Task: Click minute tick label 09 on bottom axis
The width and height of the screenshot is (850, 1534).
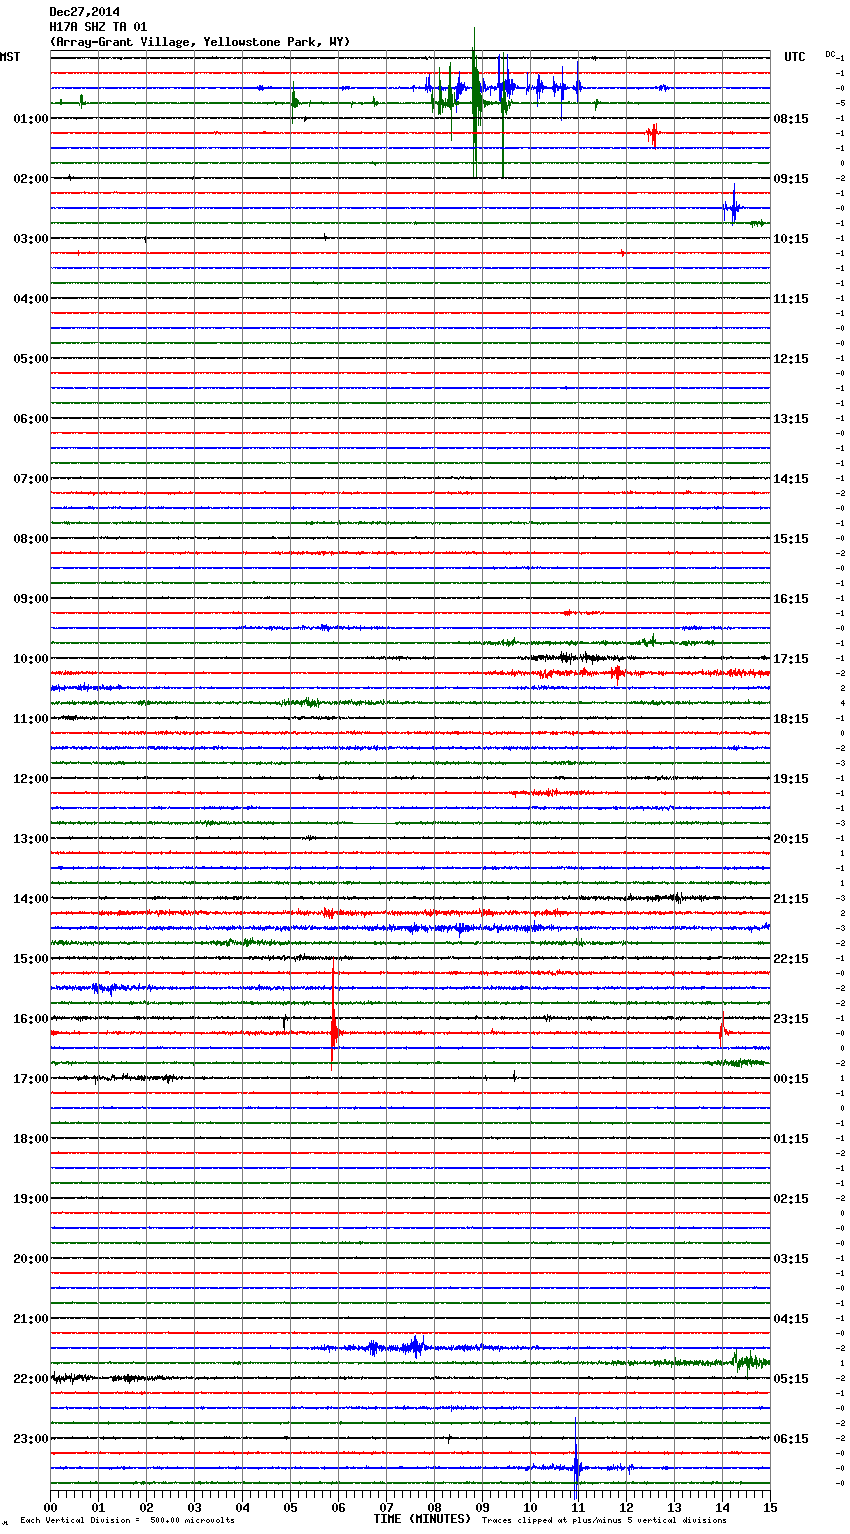Action: tap(482, 1507)
